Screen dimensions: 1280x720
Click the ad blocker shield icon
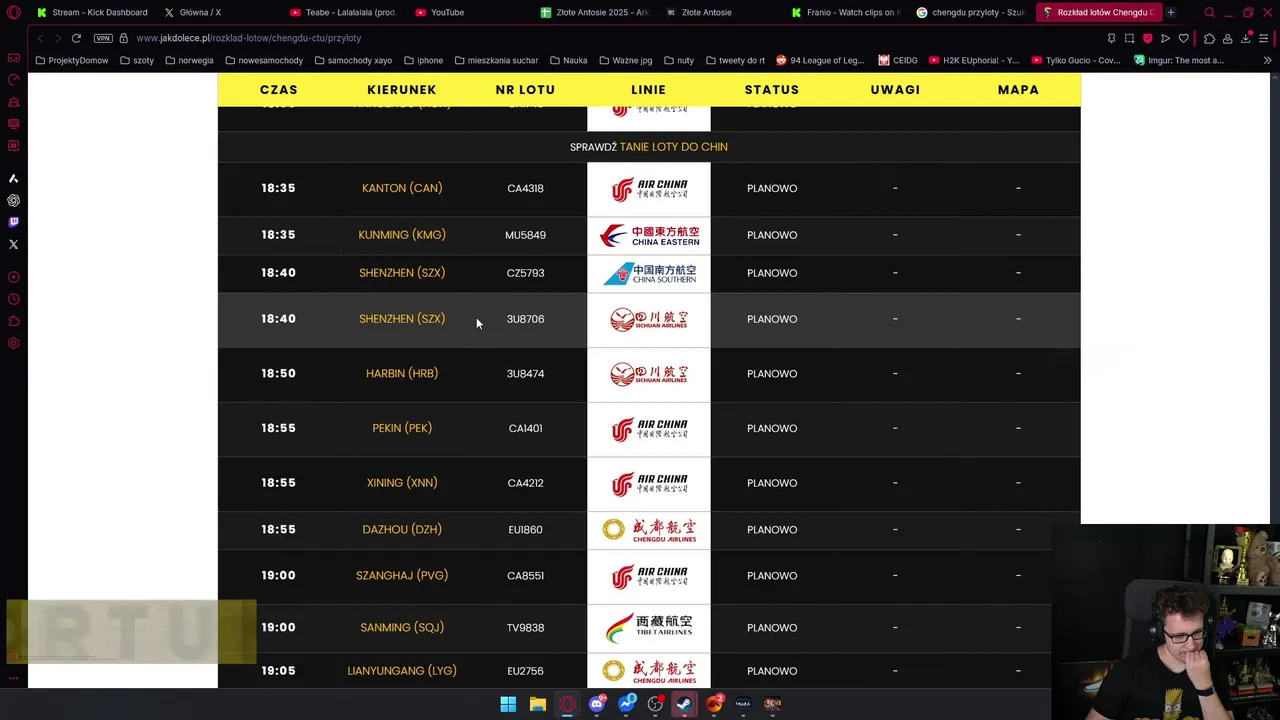(x=1147, y=38)
